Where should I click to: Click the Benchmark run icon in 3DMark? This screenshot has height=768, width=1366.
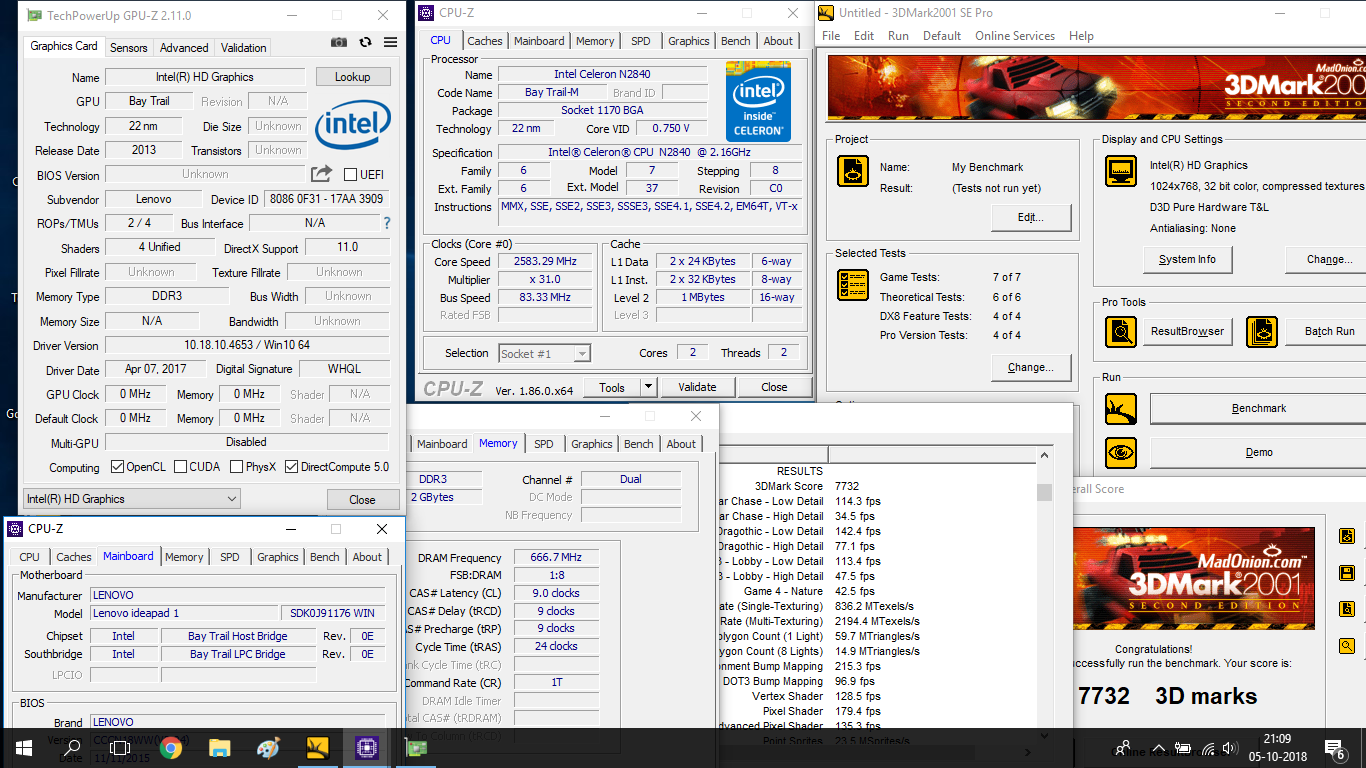1120,408
